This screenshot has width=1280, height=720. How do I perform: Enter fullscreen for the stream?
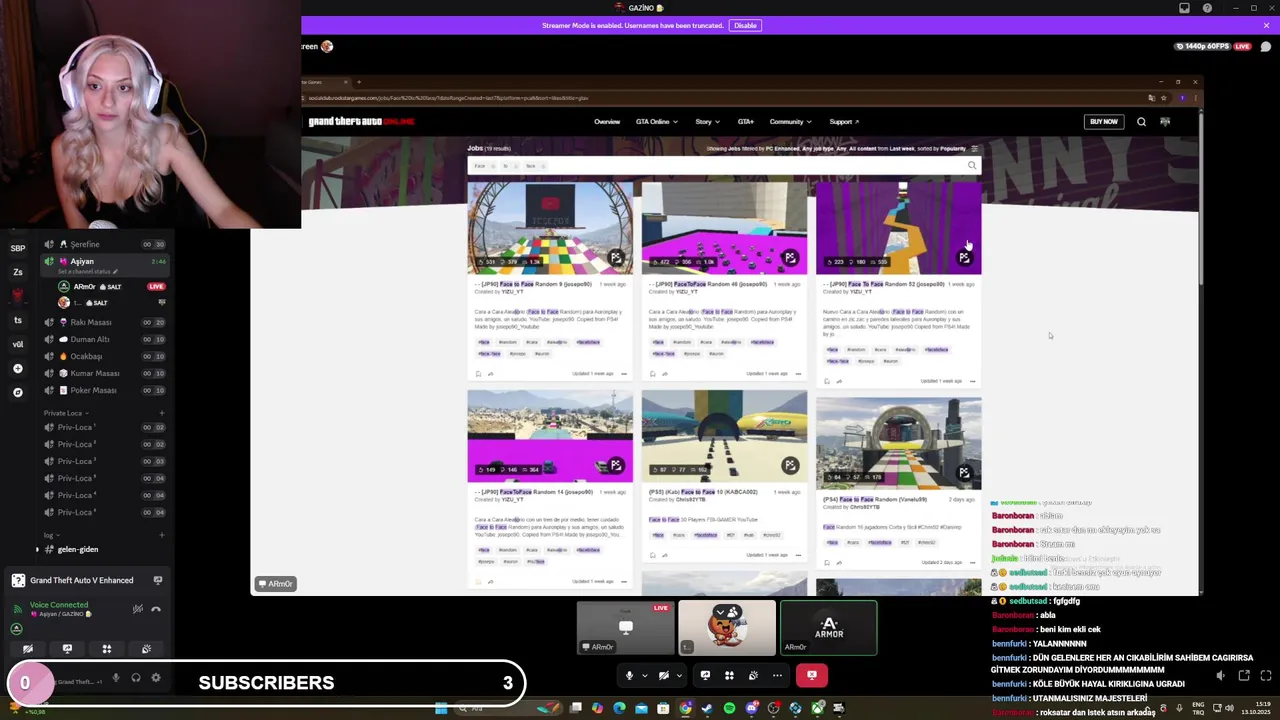coord(1266,676)
